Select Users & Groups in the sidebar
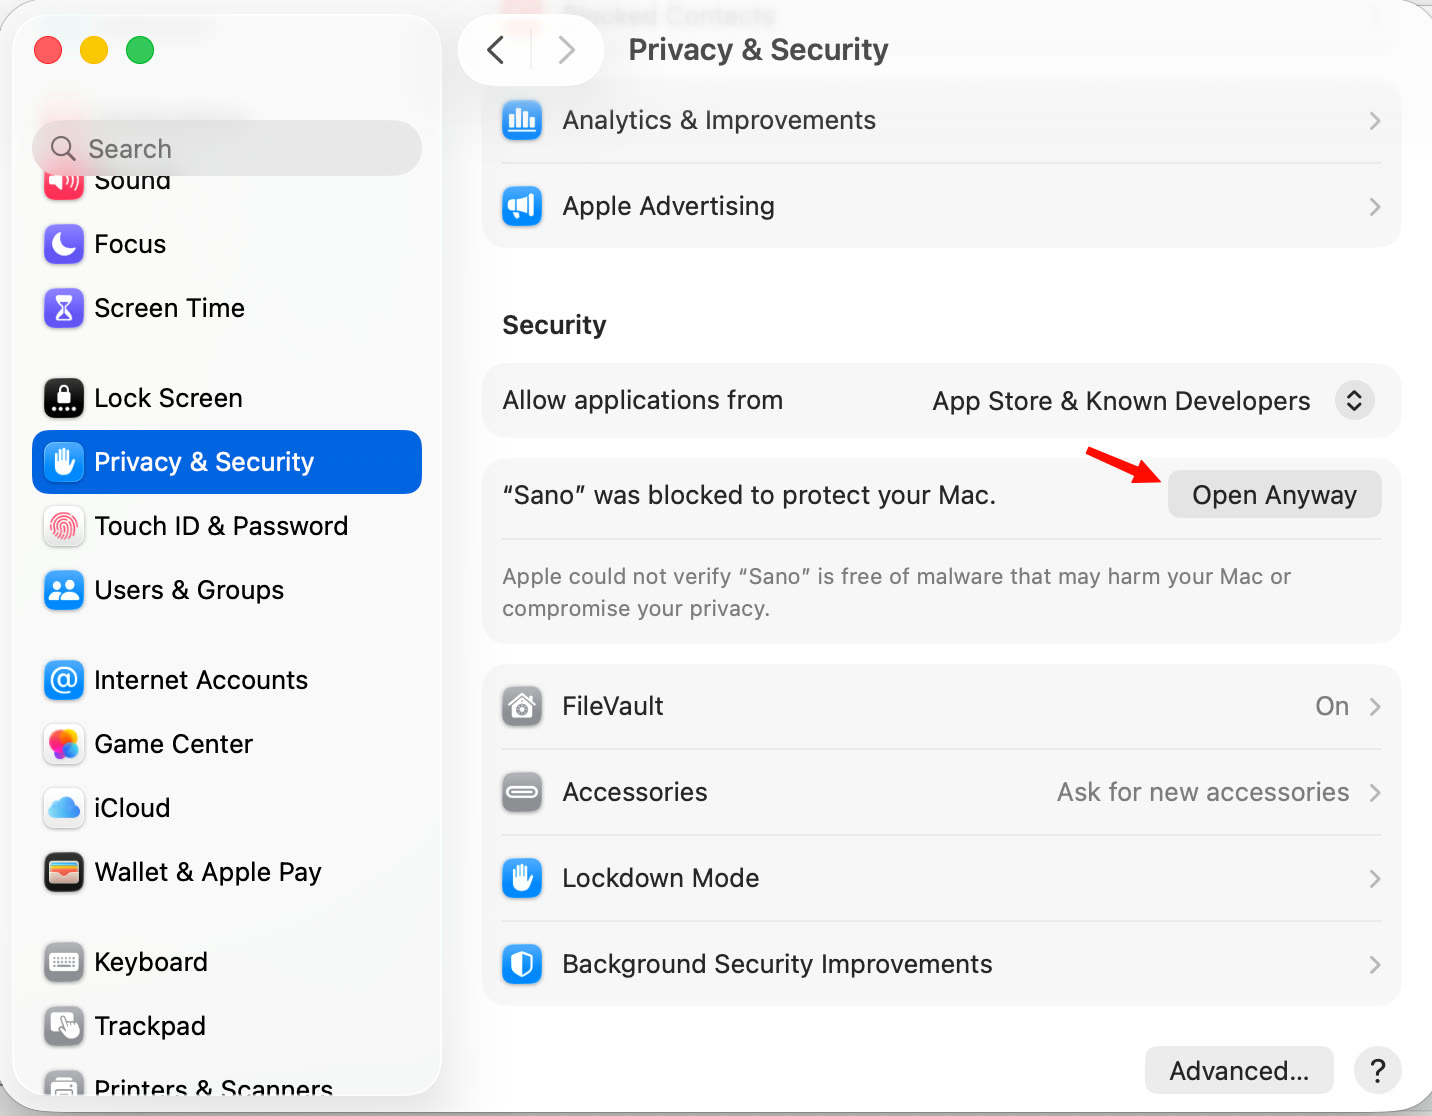The height and width of the screenshot is (1116, 1432). (227, 590)
